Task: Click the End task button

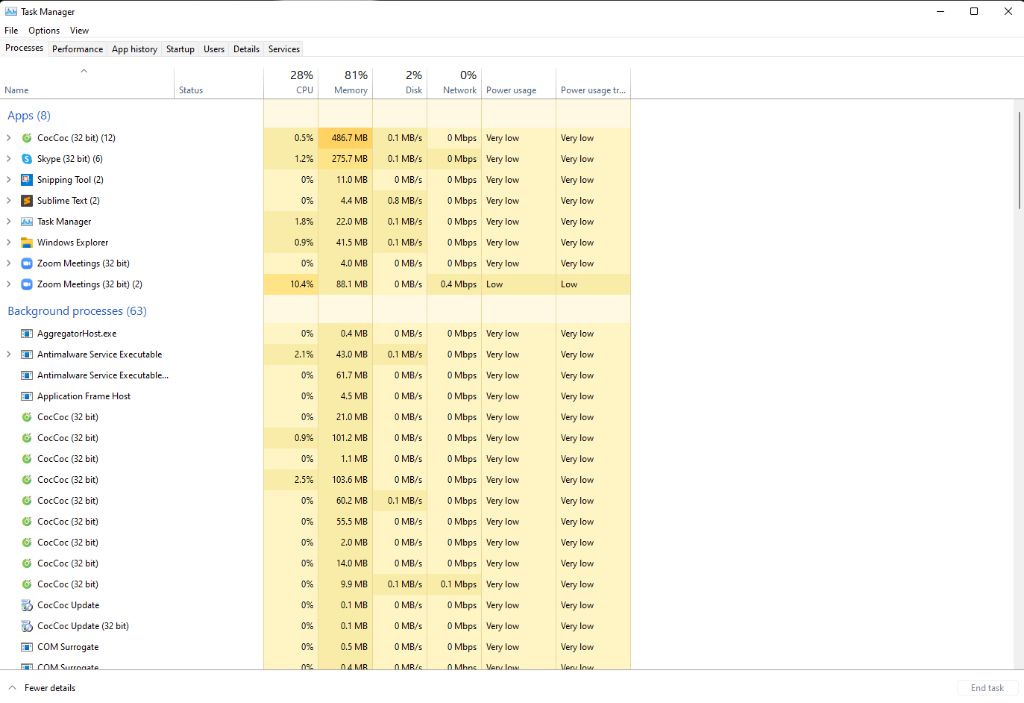Action: point(987,687)
